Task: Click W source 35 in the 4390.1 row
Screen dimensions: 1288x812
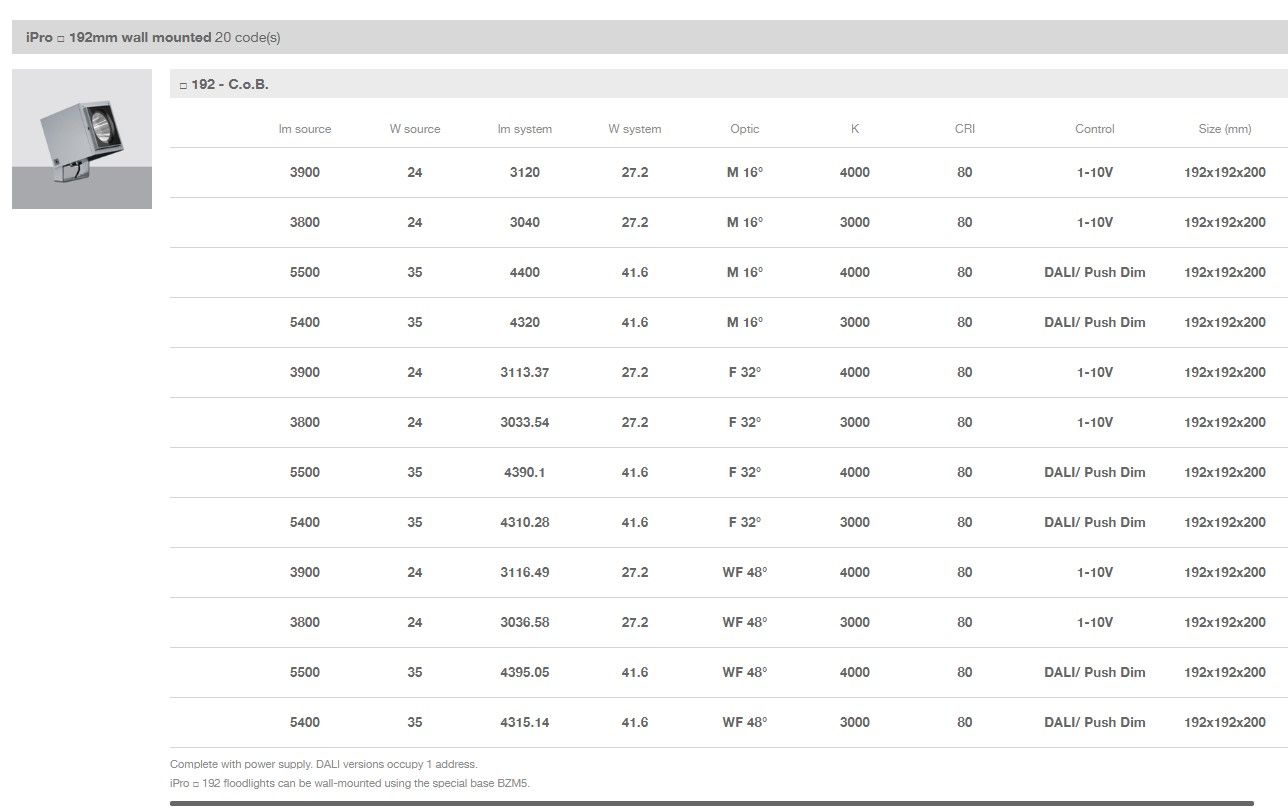Action: 415,472
